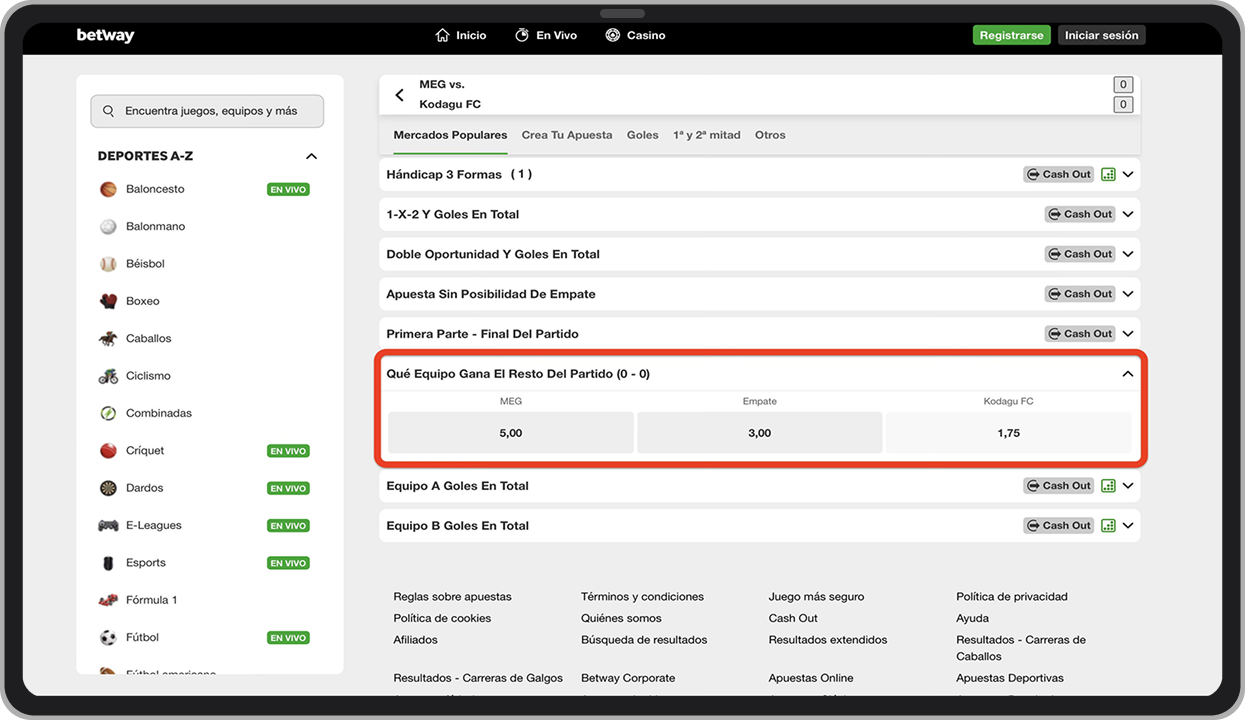Expand Equipo B Goles En Total

[x=1128, y=525]
